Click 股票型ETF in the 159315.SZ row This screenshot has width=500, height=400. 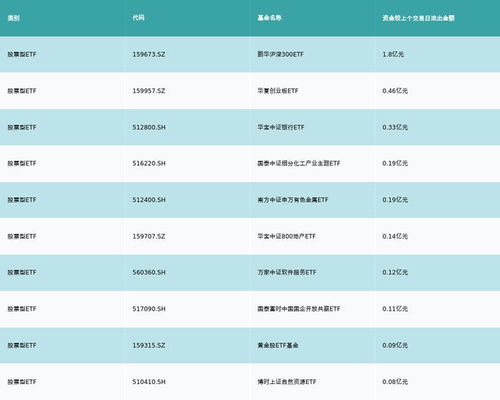pos(22,345)
